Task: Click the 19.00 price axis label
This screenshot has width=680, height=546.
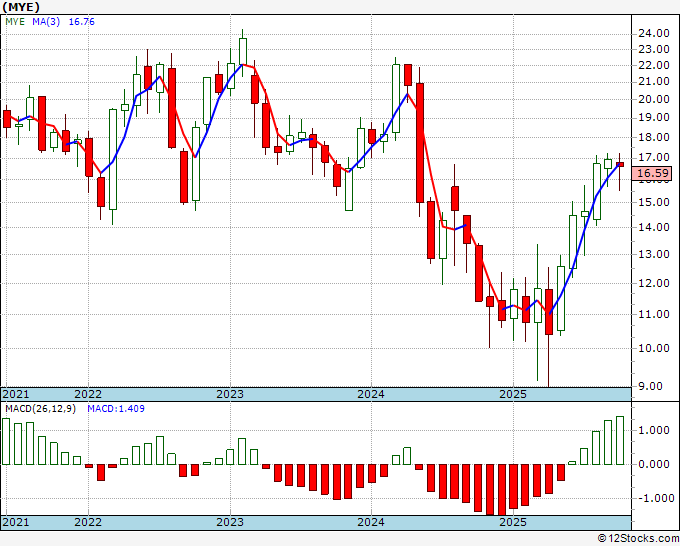Action: [654, 118]
